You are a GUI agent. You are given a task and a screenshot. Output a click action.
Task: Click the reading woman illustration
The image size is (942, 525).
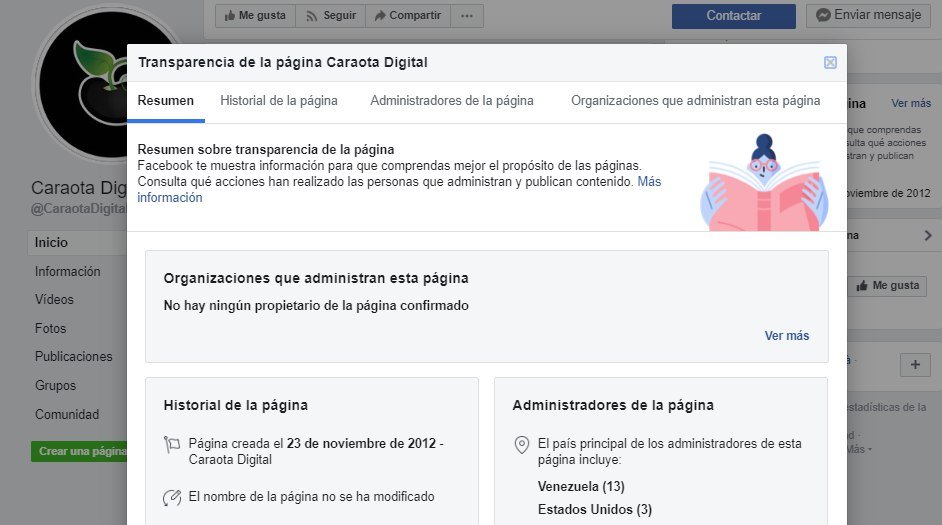coord(764,183)
